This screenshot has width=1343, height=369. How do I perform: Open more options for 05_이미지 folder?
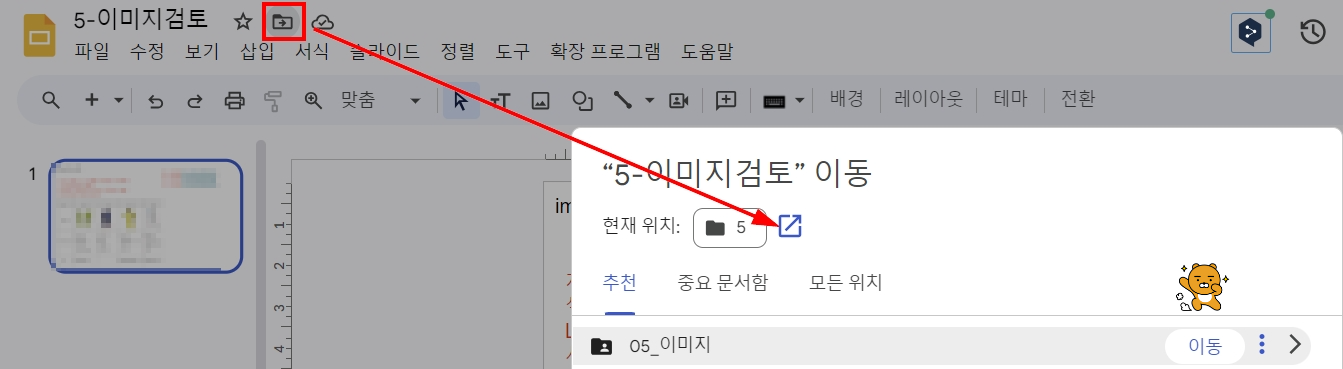[1262, 345]
